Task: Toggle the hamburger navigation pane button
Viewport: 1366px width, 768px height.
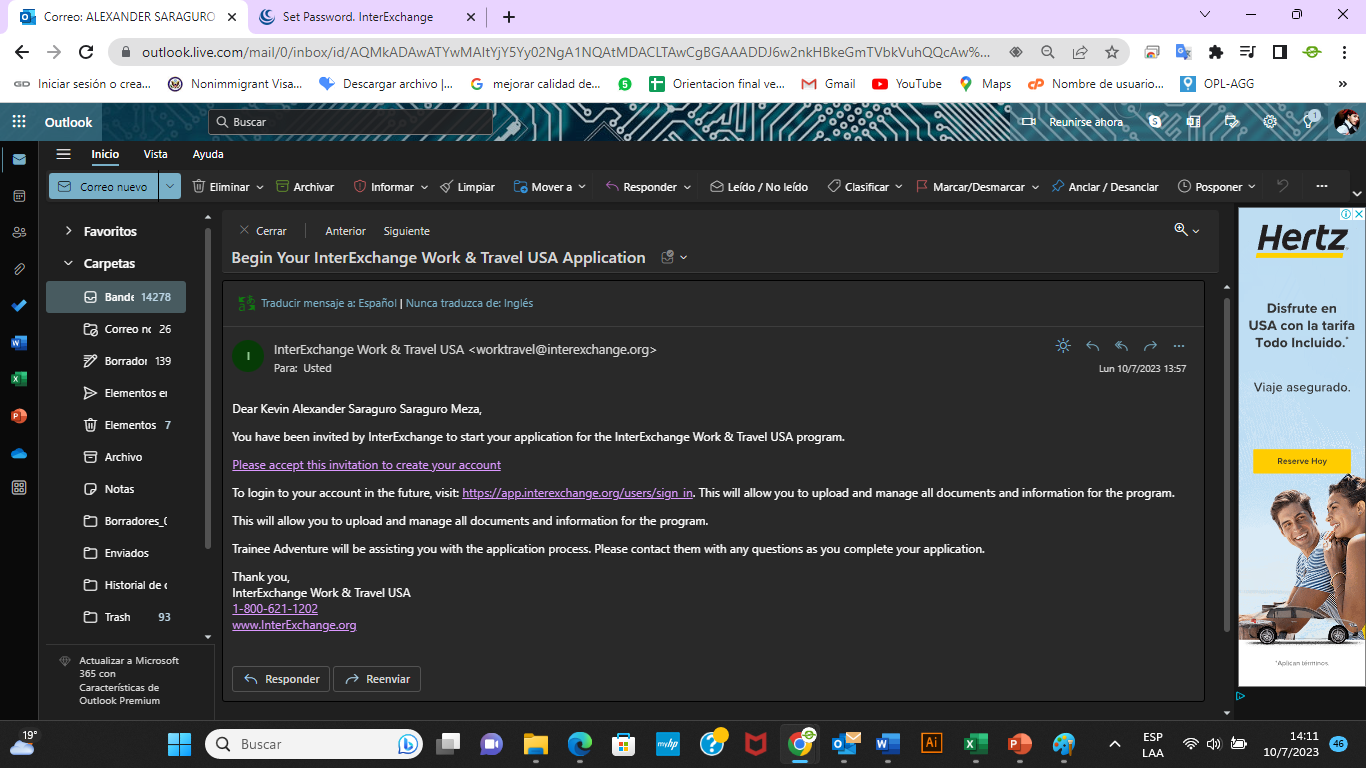Action: pyautogui.click(x=64, y=154)
